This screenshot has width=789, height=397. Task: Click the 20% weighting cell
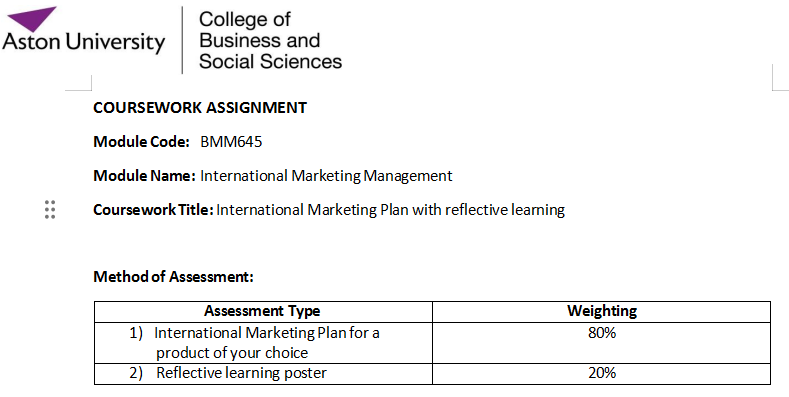pos(601,373)
